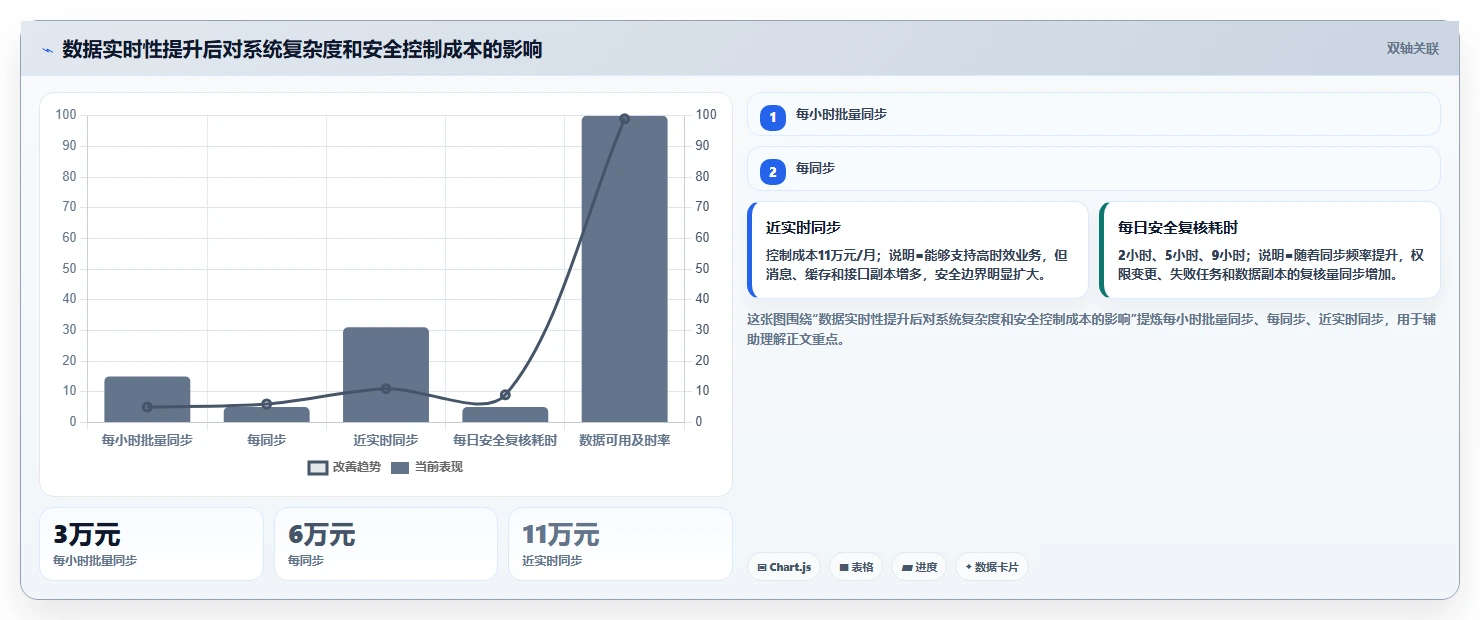The height and width of the screenshot is (620, 1480).
Task: Click the 每小时批量同步 bar in the chart
Action: 147,399
